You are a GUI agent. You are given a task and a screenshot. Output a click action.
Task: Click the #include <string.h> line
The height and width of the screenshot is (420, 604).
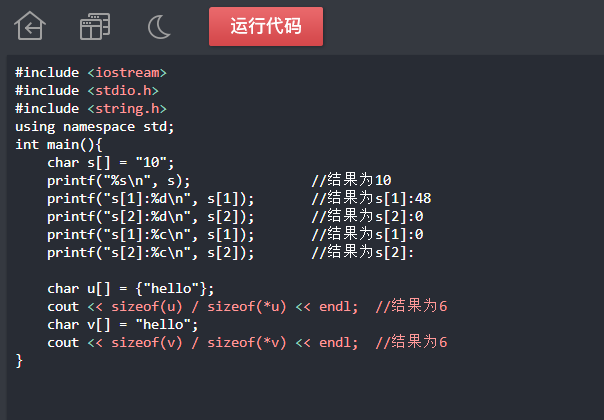(90, 108)
